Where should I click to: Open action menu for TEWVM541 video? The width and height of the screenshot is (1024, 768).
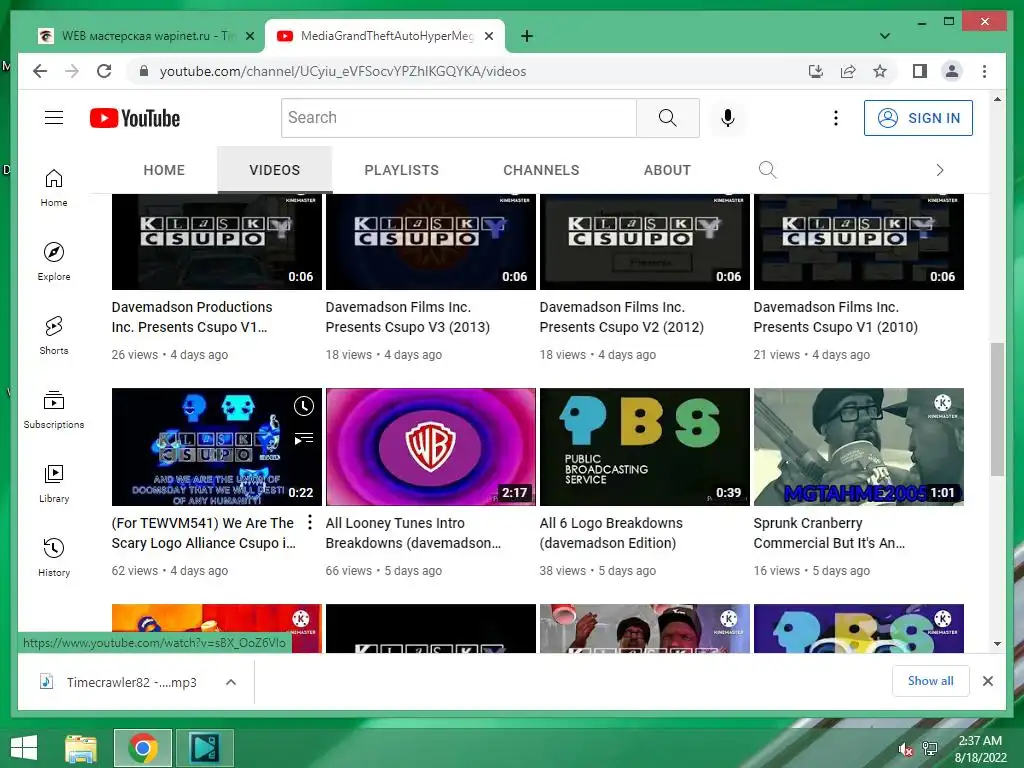tap(310, 522)
